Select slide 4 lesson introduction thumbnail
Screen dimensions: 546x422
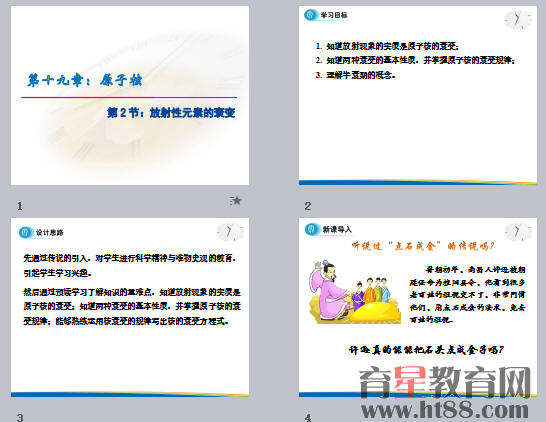coord(418,307)
